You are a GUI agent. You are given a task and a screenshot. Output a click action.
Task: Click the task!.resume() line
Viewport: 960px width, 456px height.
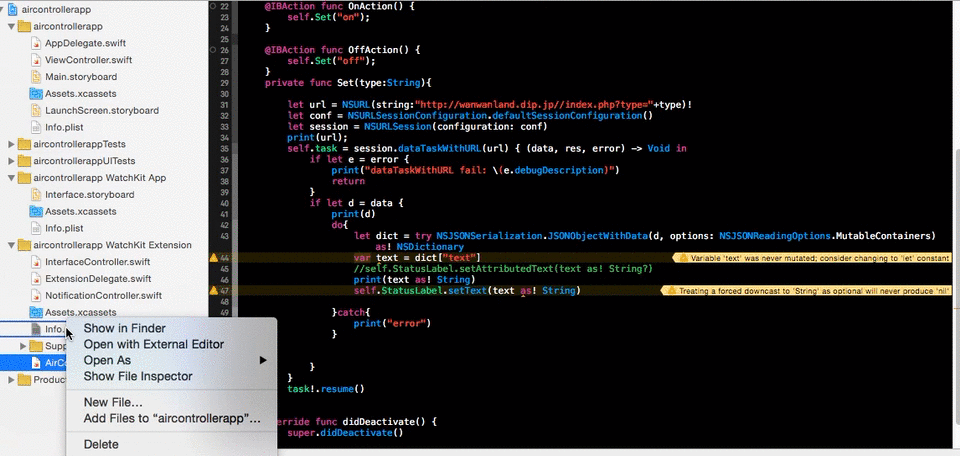(x=326, y=389)
